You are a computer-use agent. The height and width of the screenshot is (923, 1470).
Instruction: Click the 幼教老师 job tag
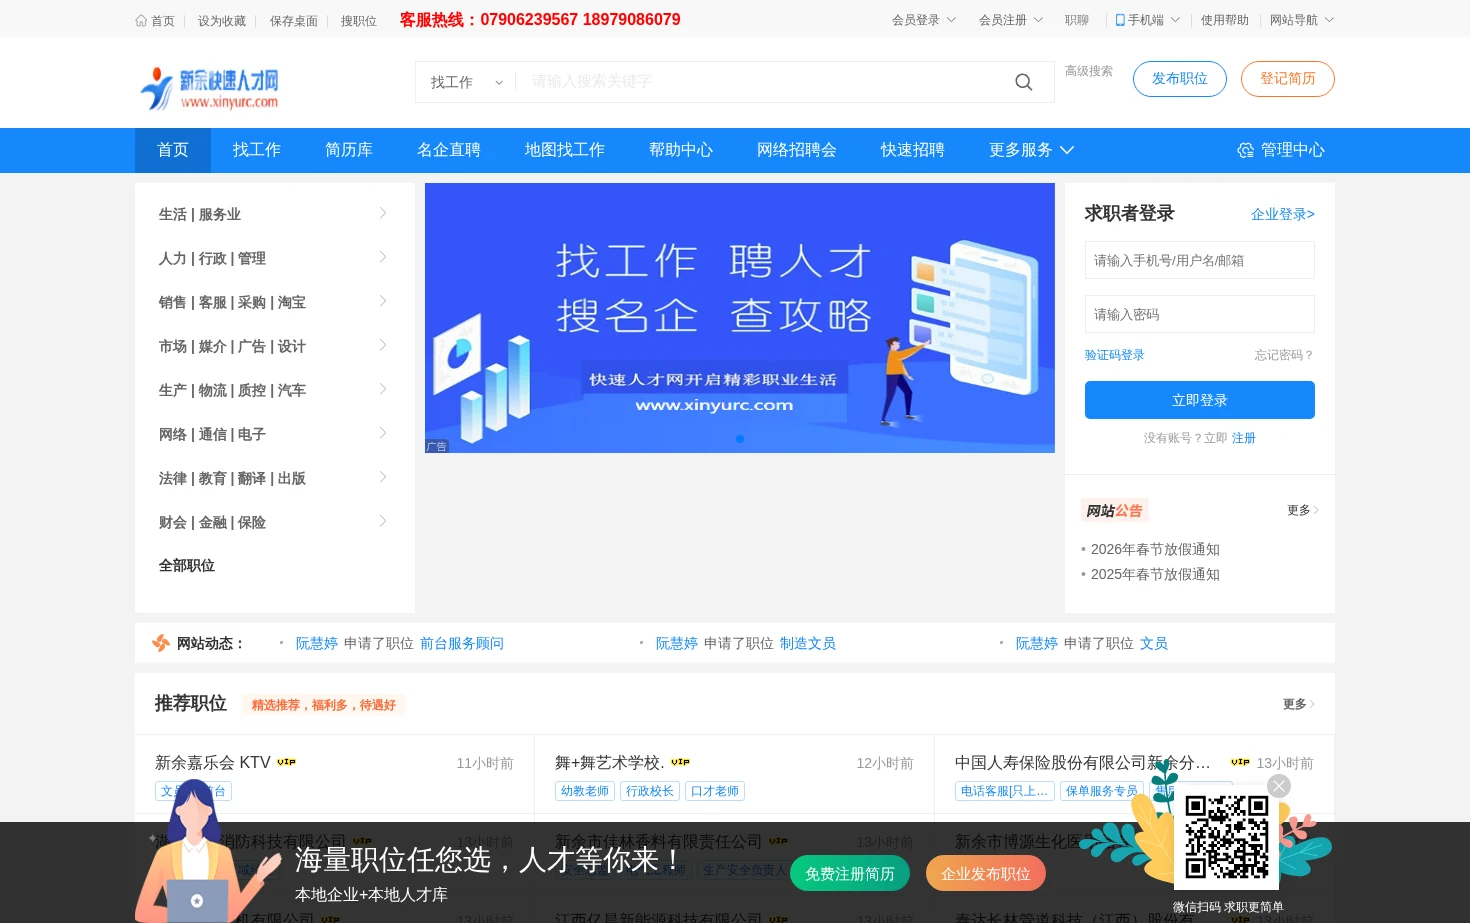click(585, 791)
